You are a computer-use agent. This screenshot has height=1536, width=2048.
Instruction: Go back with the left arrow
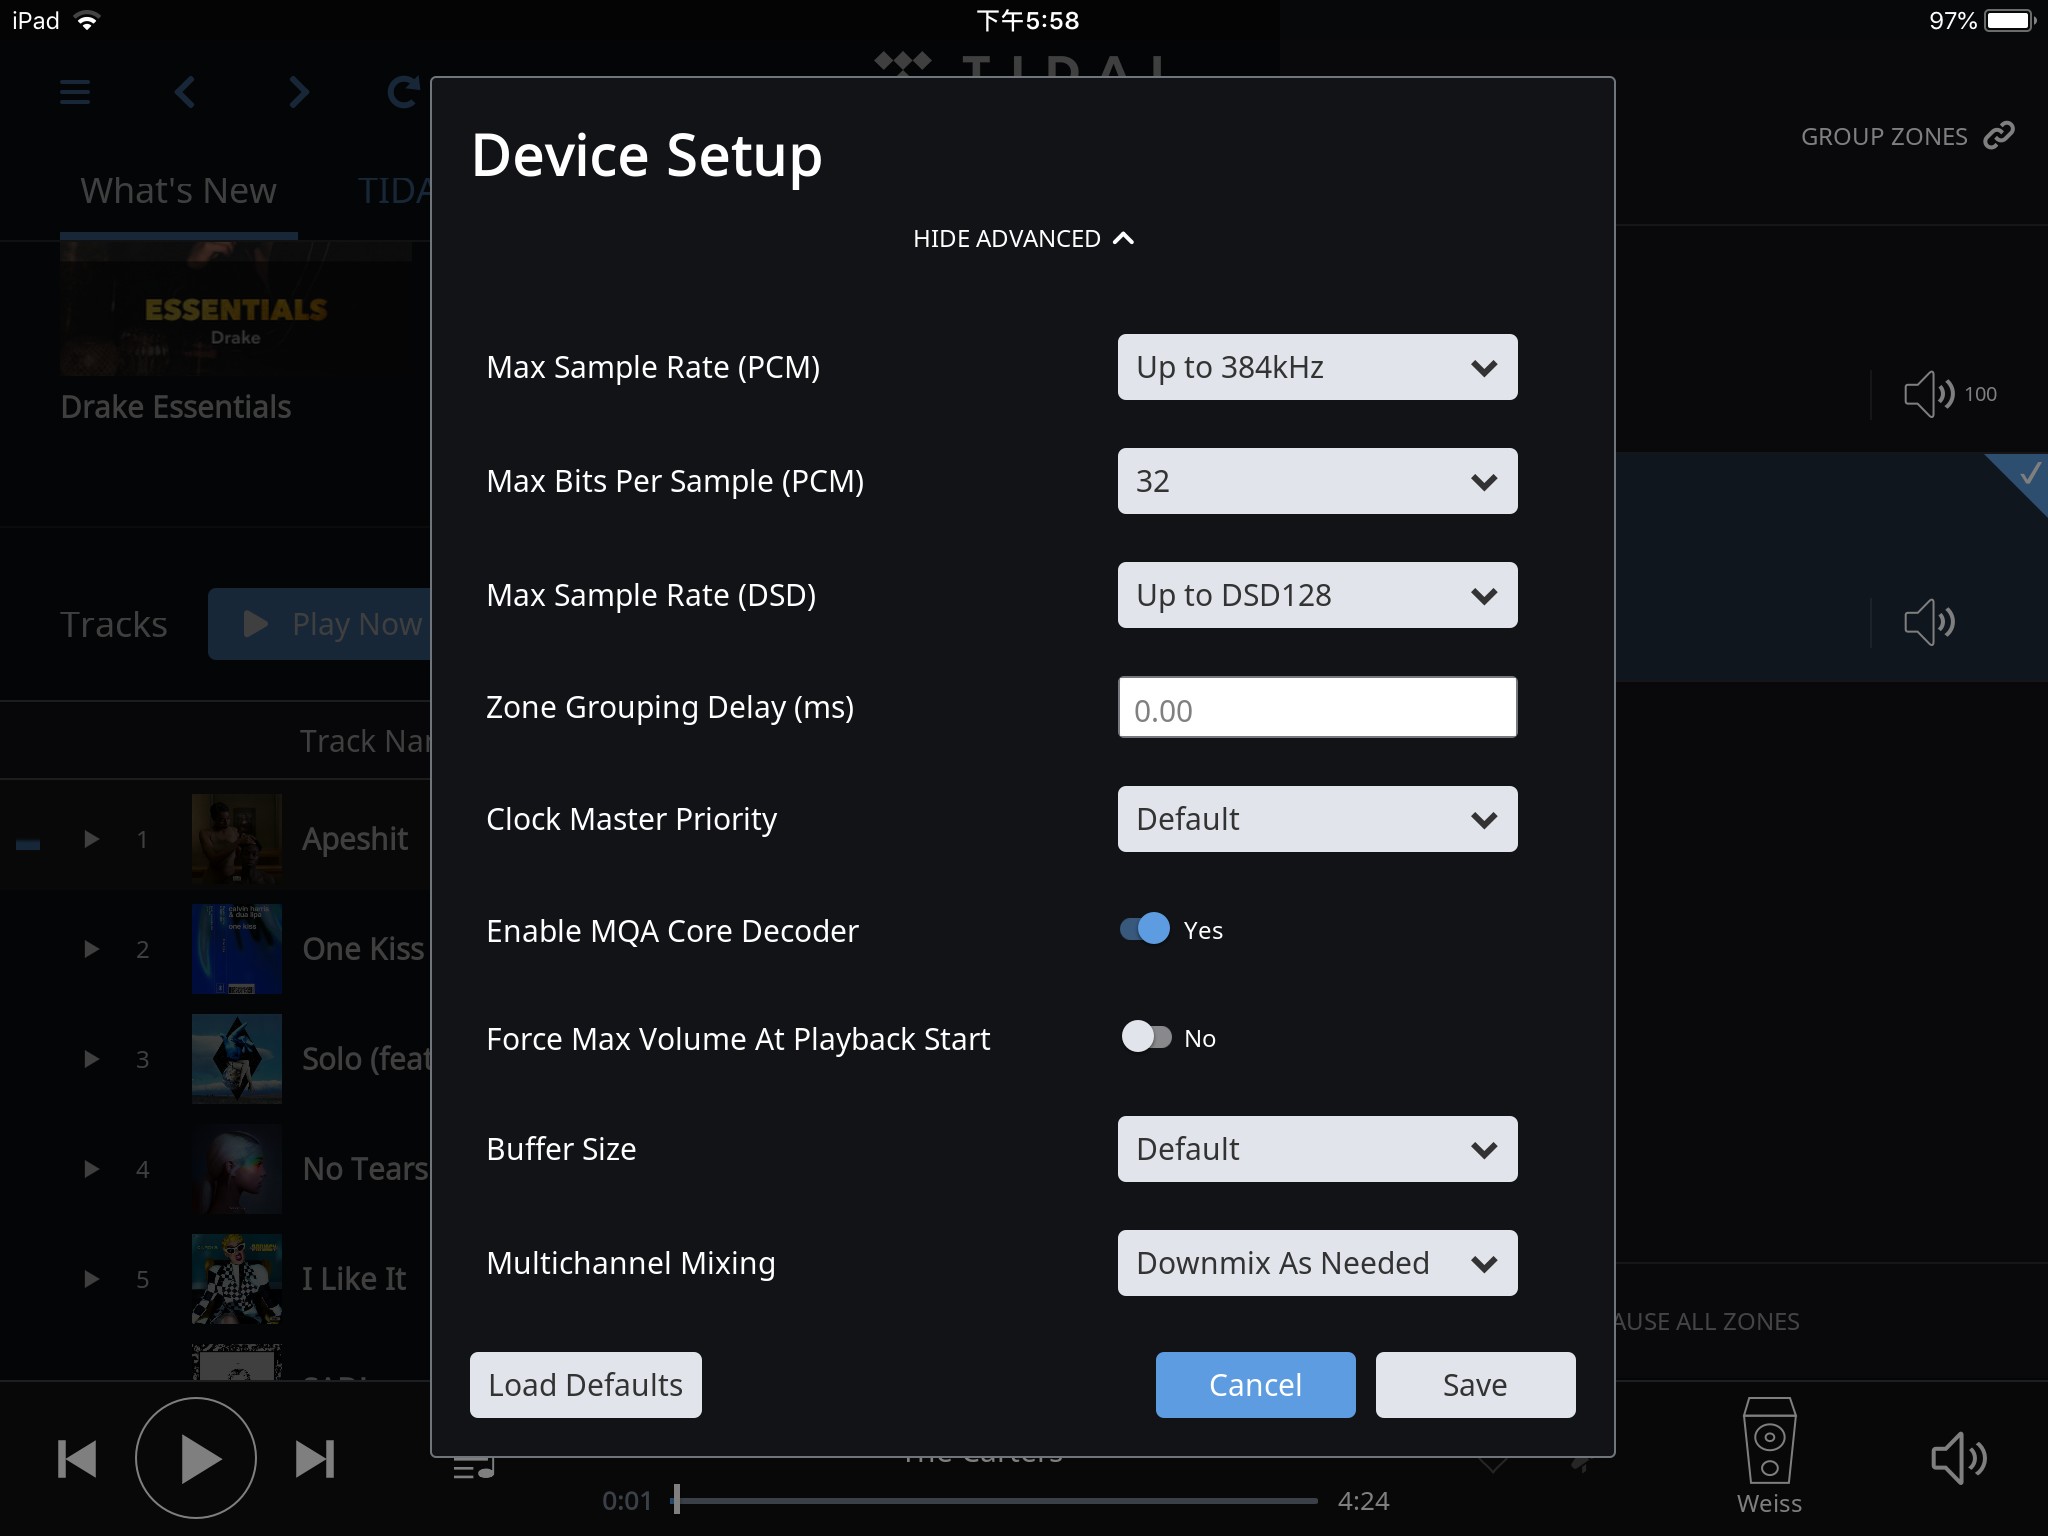pos(185,93)
